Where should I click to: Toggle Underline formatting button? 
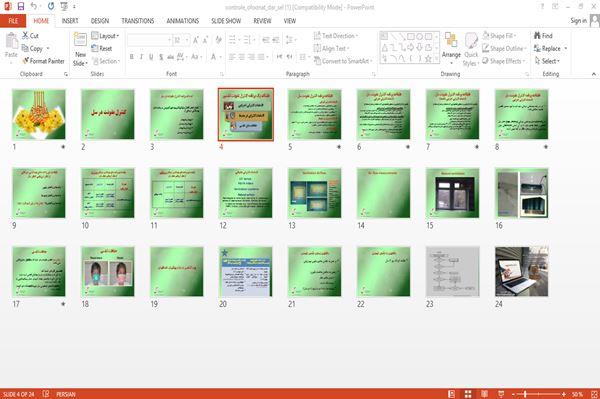click(151, 57)
